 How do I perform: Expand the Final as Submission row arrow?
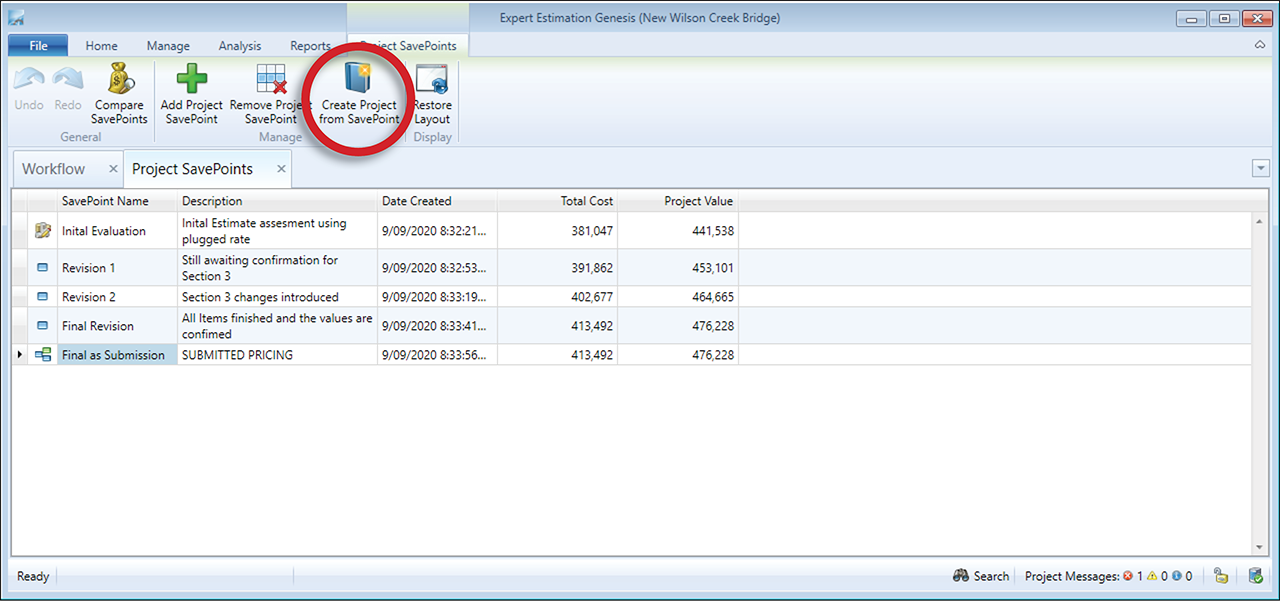point(20,355)
